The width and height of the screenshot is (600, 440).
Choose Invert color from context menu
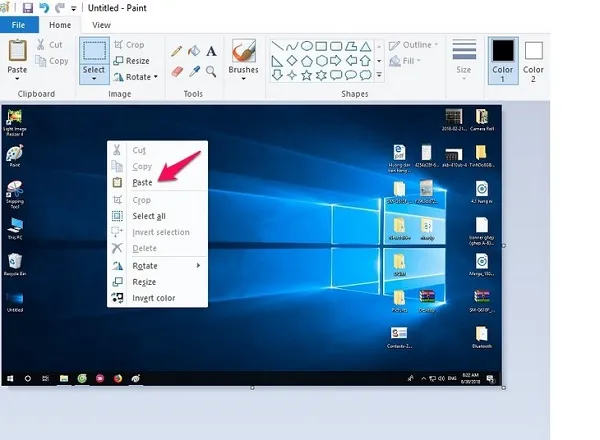[153, 298]
